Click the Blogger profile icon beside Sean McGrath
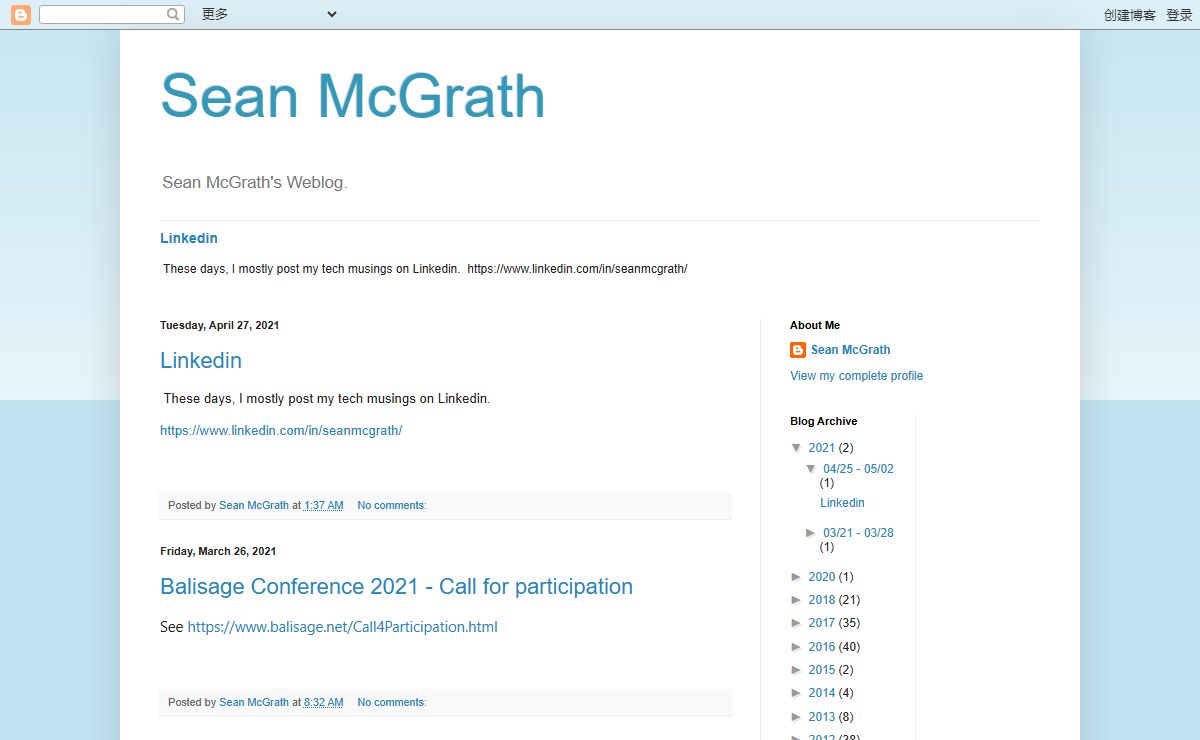 pyautogui.click(x=798, y=350)
